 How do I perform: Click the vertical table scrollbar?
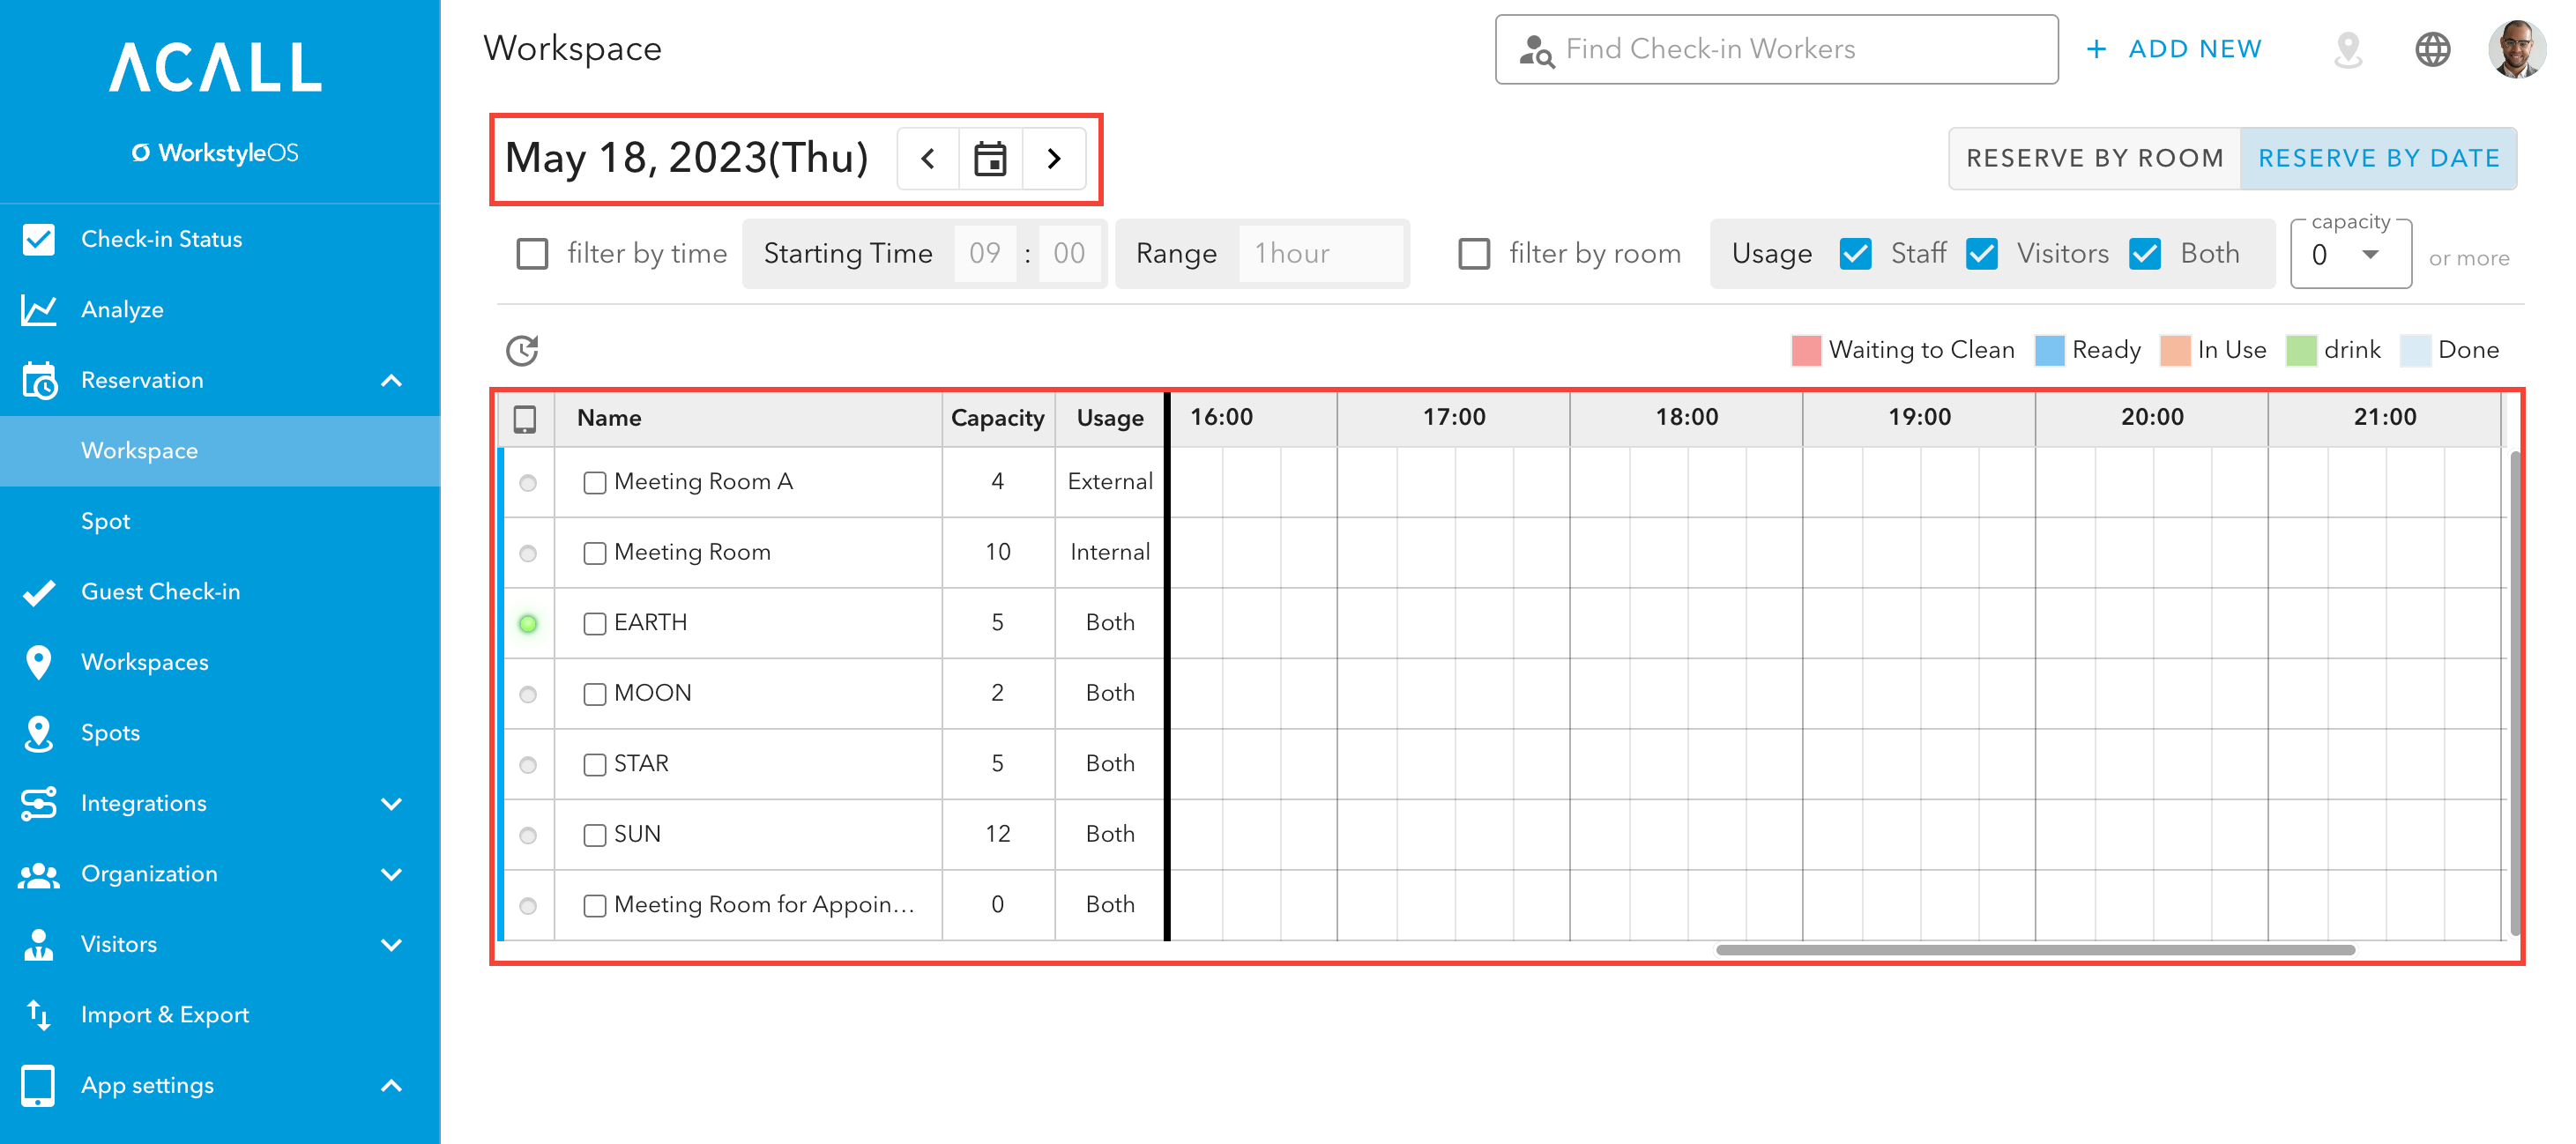2514,693
